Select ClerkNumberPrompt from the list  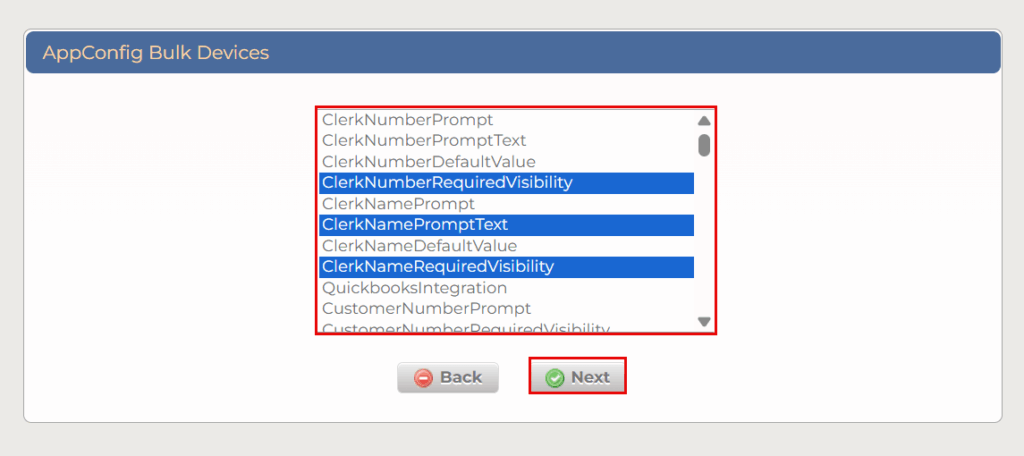[x=408, y=120]
